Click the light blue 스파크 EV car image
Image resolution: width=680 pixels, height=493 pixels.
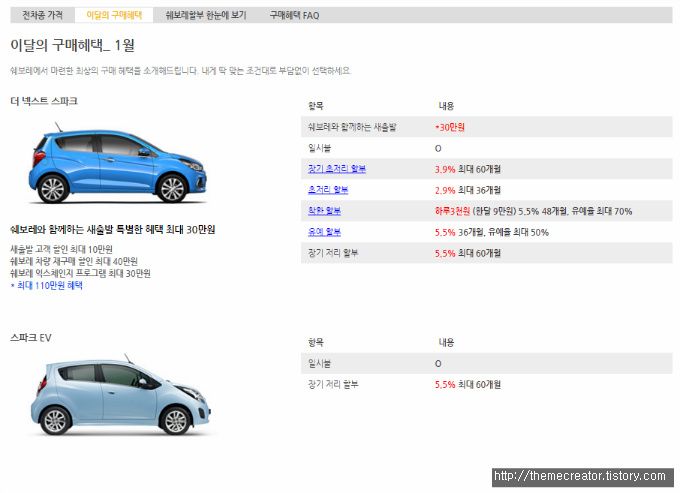(x=121, y=395)
